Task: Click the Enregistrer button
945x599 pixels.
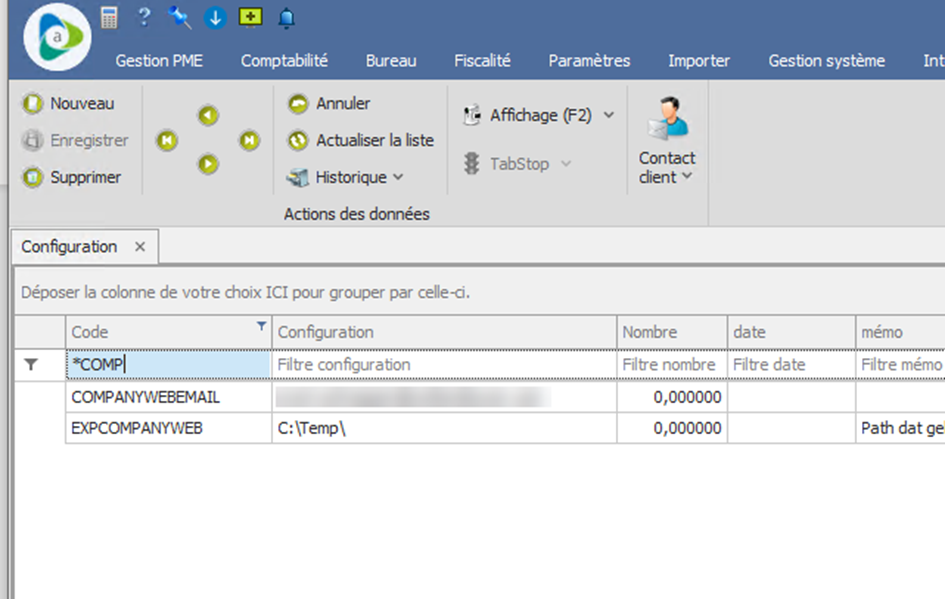Action: [75, 140]
